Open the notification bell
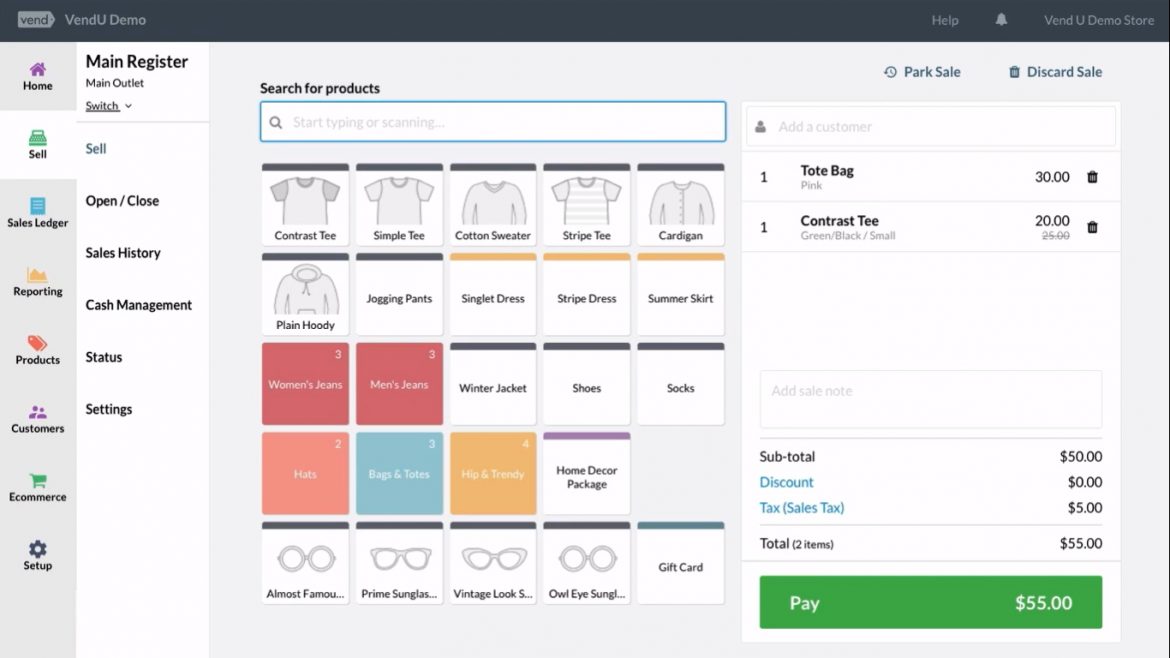 click(x=1001, y=19)
